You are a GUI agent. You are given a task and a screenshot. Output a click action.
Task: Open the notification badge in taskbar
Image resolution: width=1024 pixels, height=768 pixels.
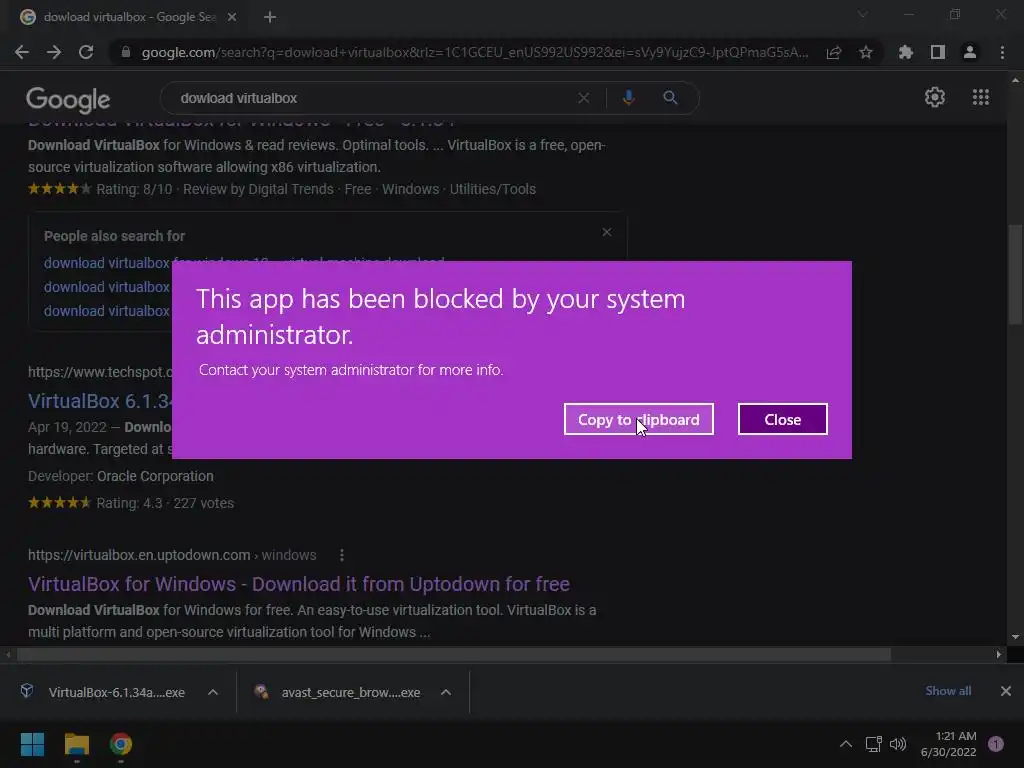tap(996, 744)
